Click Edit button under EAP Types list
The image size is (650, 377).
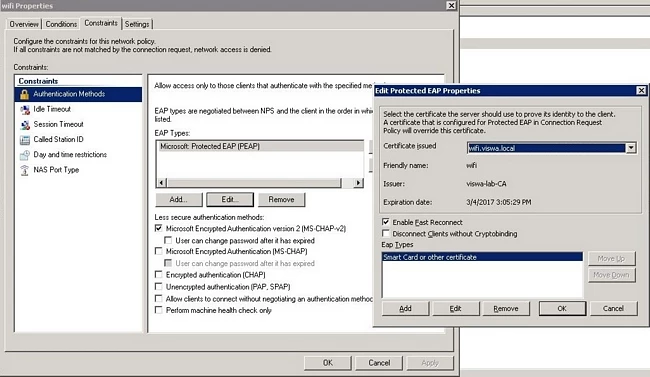coord(230,199)
